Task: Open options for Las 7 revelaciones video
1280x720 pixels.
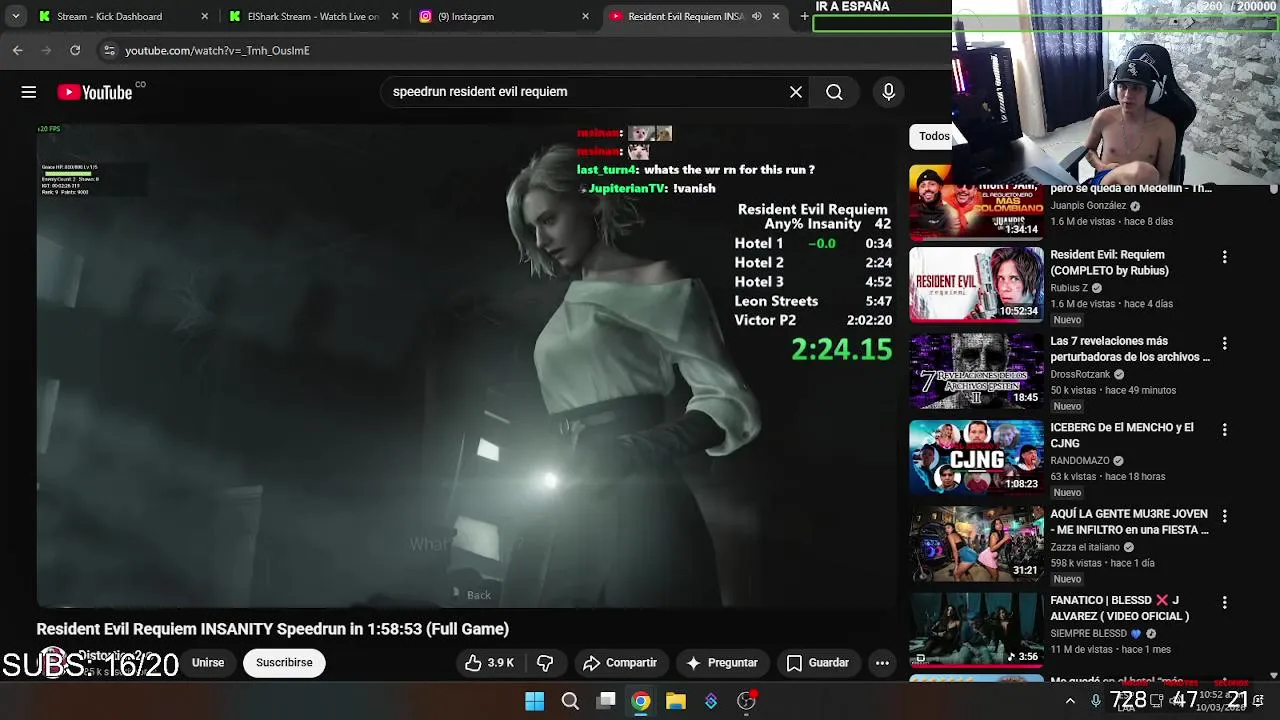Action: pos(1224,343)
